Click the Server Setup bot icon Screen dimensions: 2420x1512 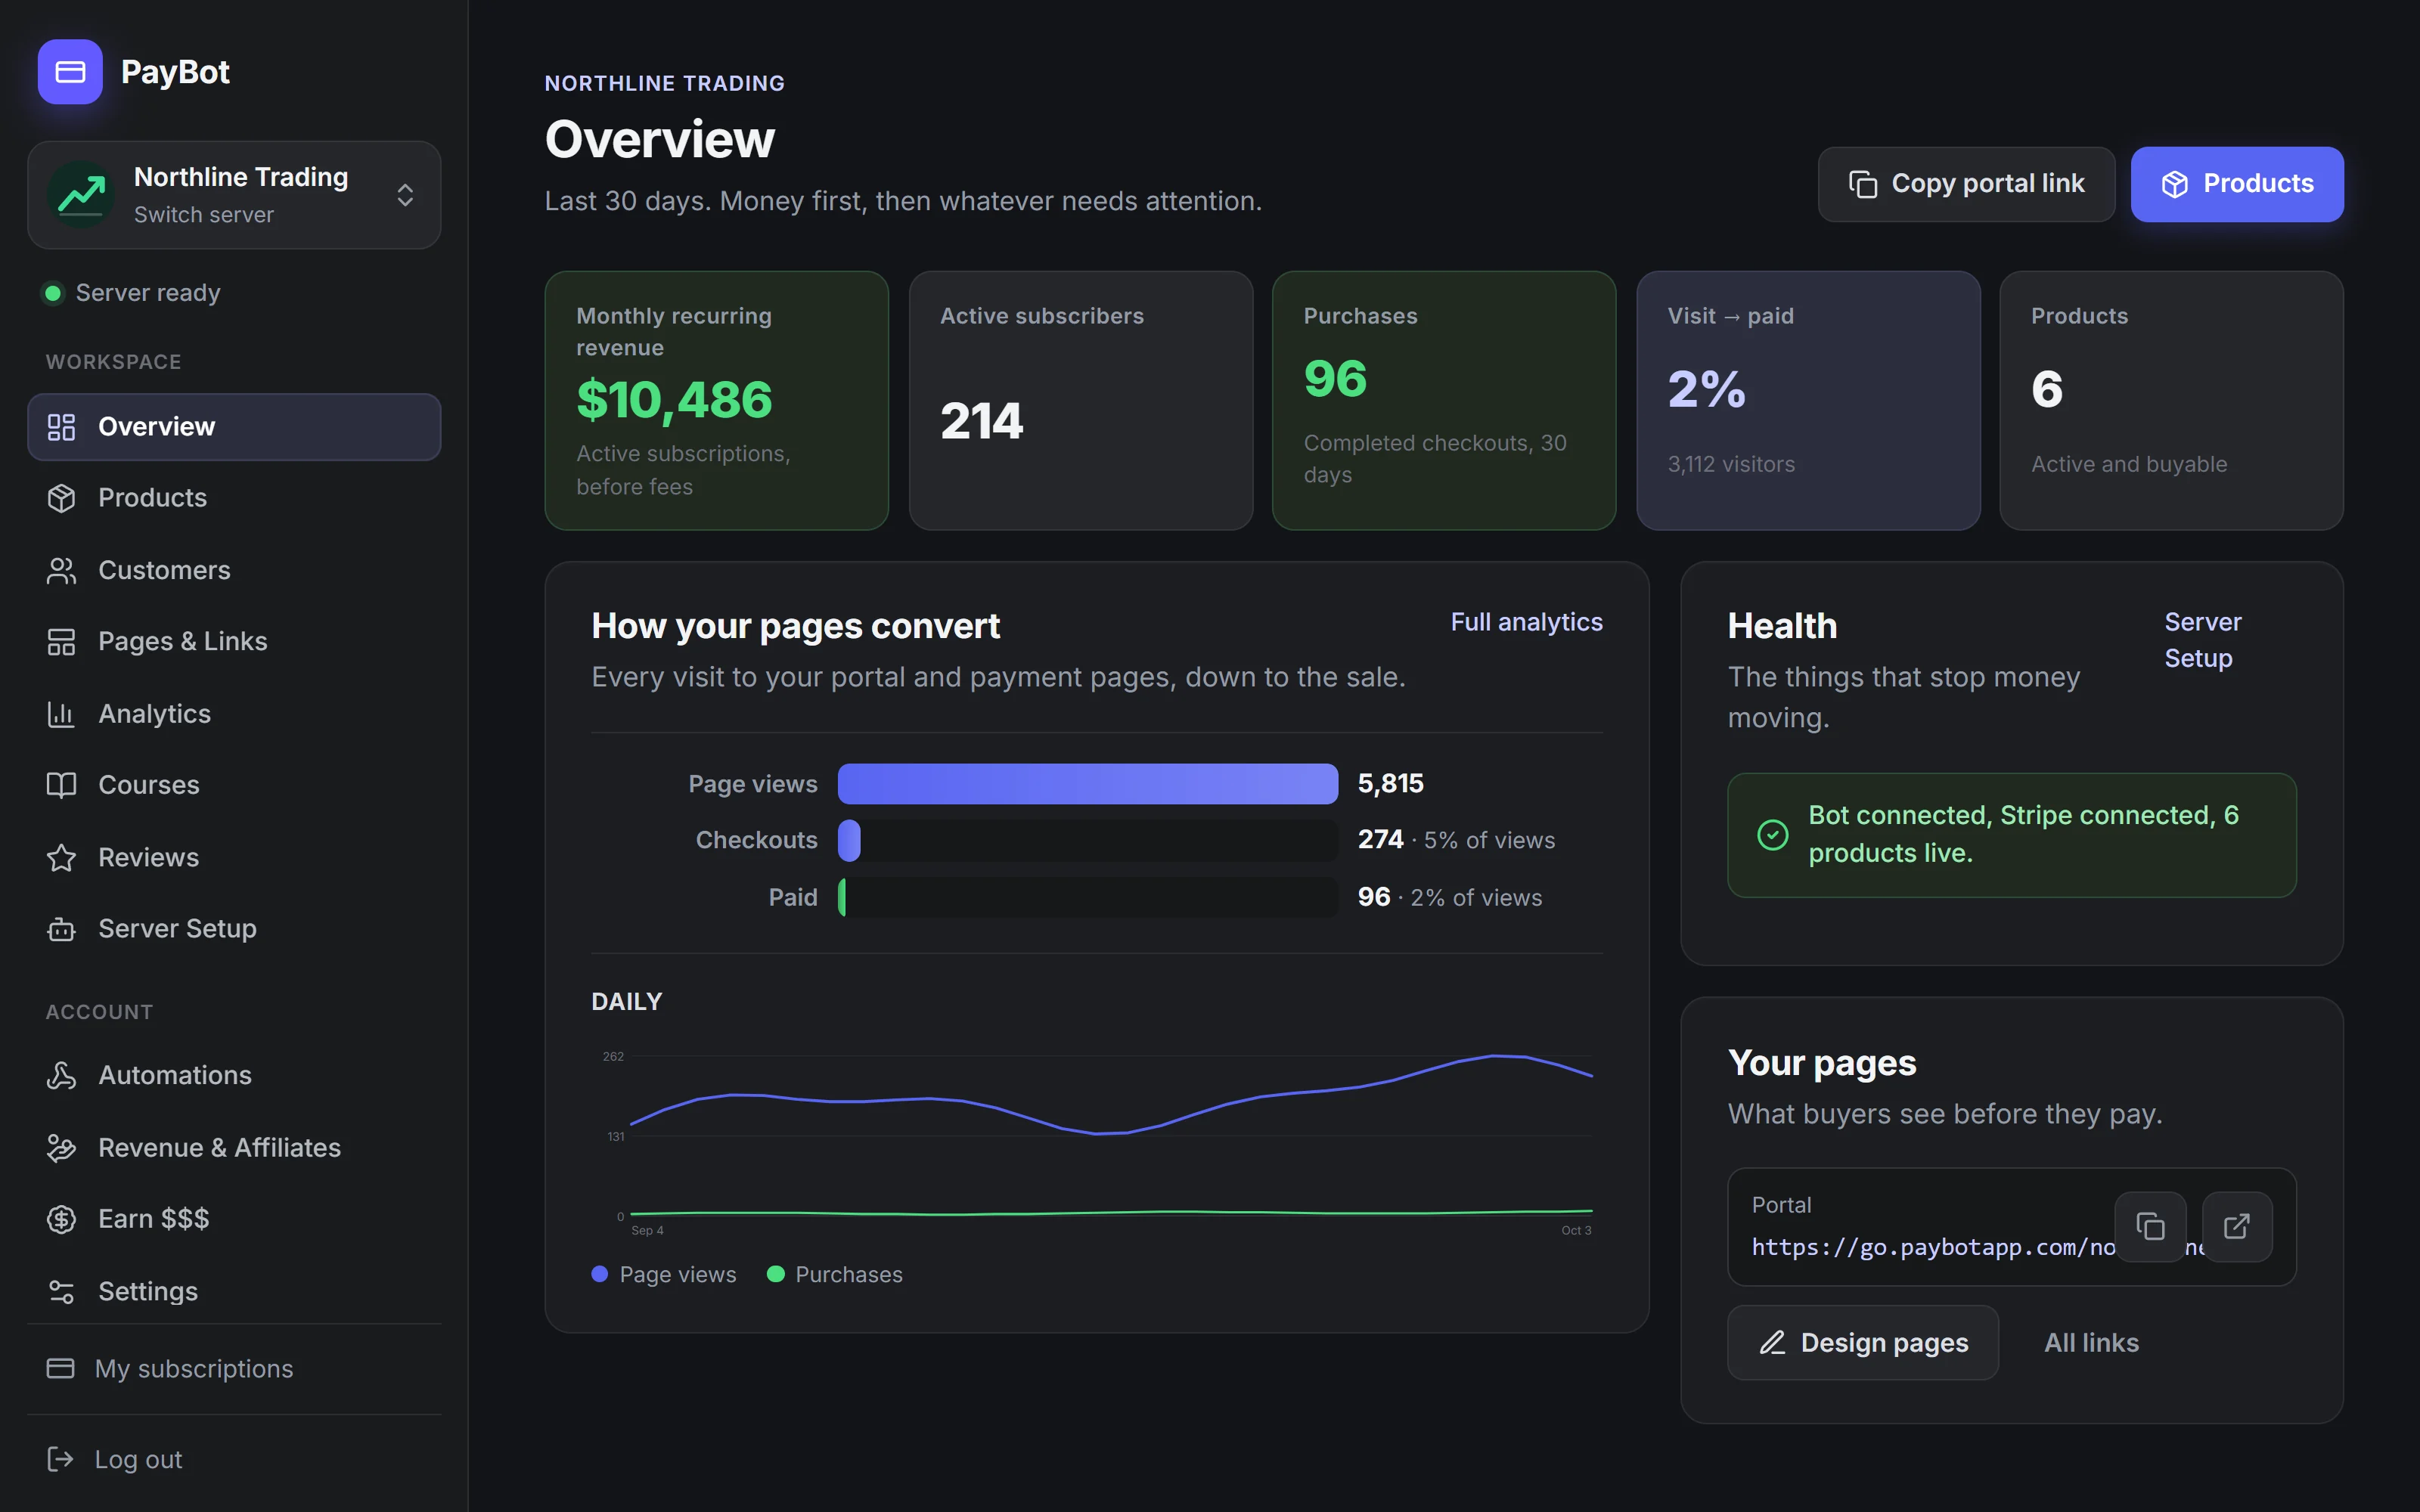pos(61,929)
